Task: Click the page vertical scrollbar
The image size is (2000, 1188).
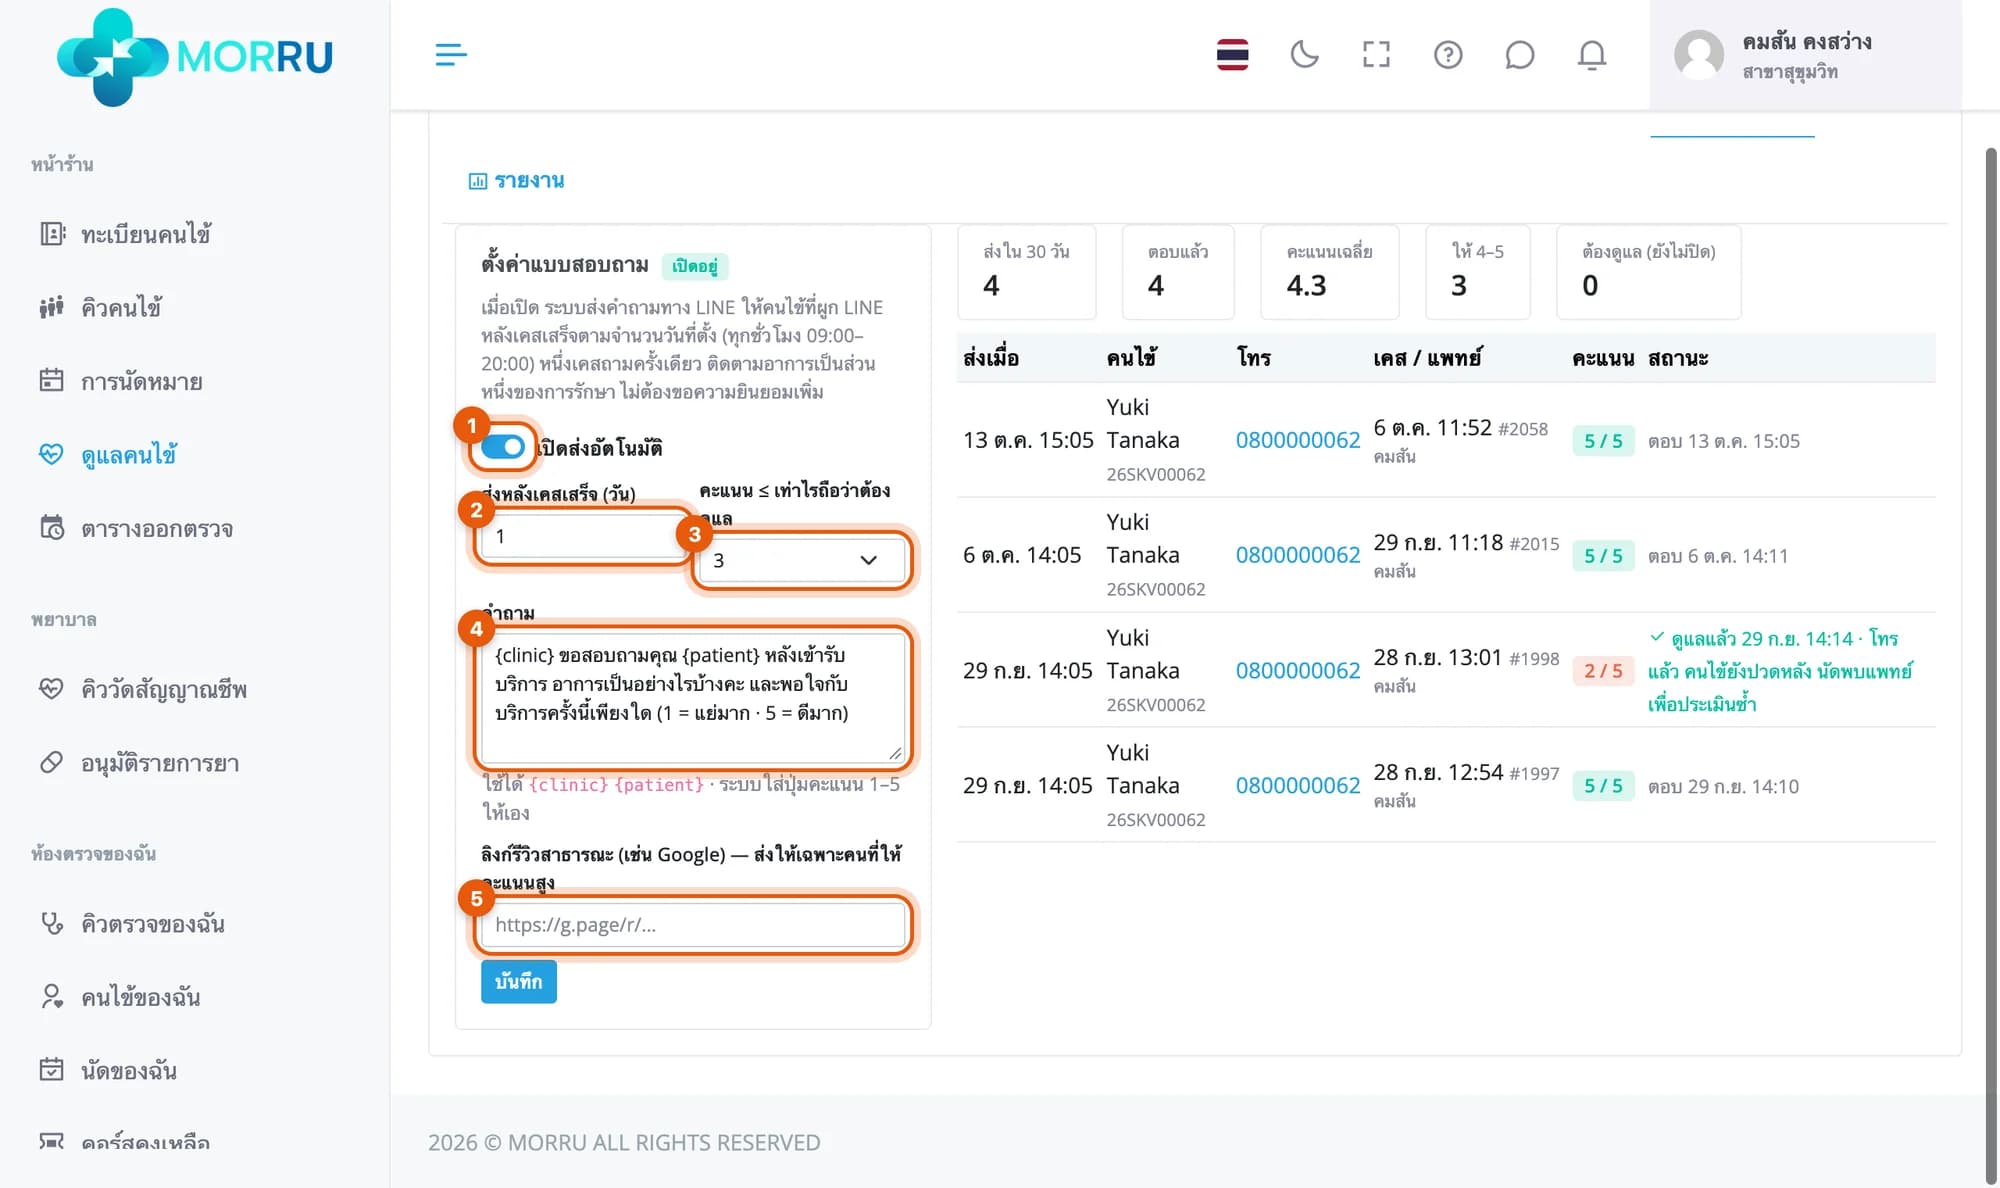Action: pos(1990,660)
